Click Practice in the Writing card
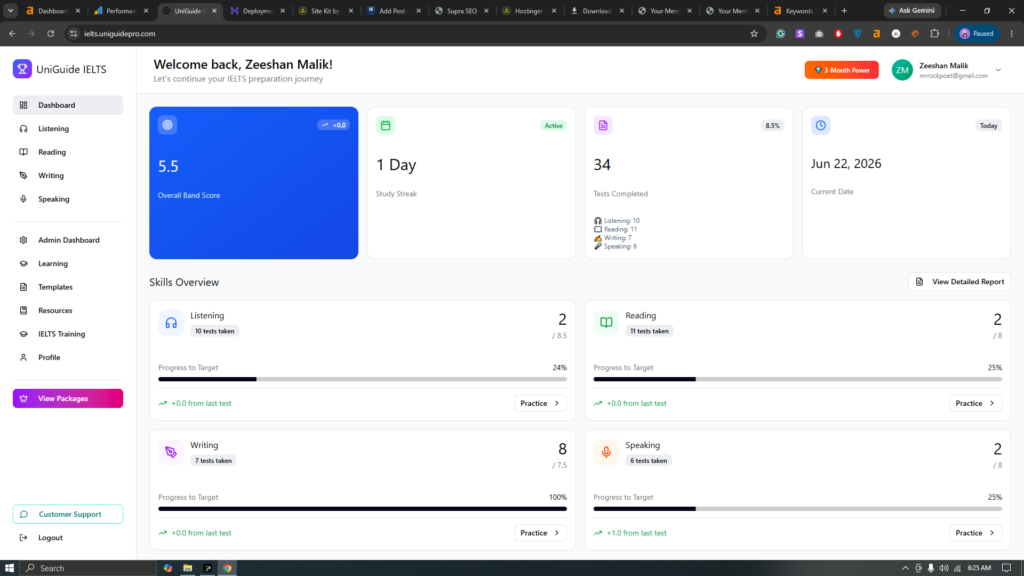 point(539,533)
